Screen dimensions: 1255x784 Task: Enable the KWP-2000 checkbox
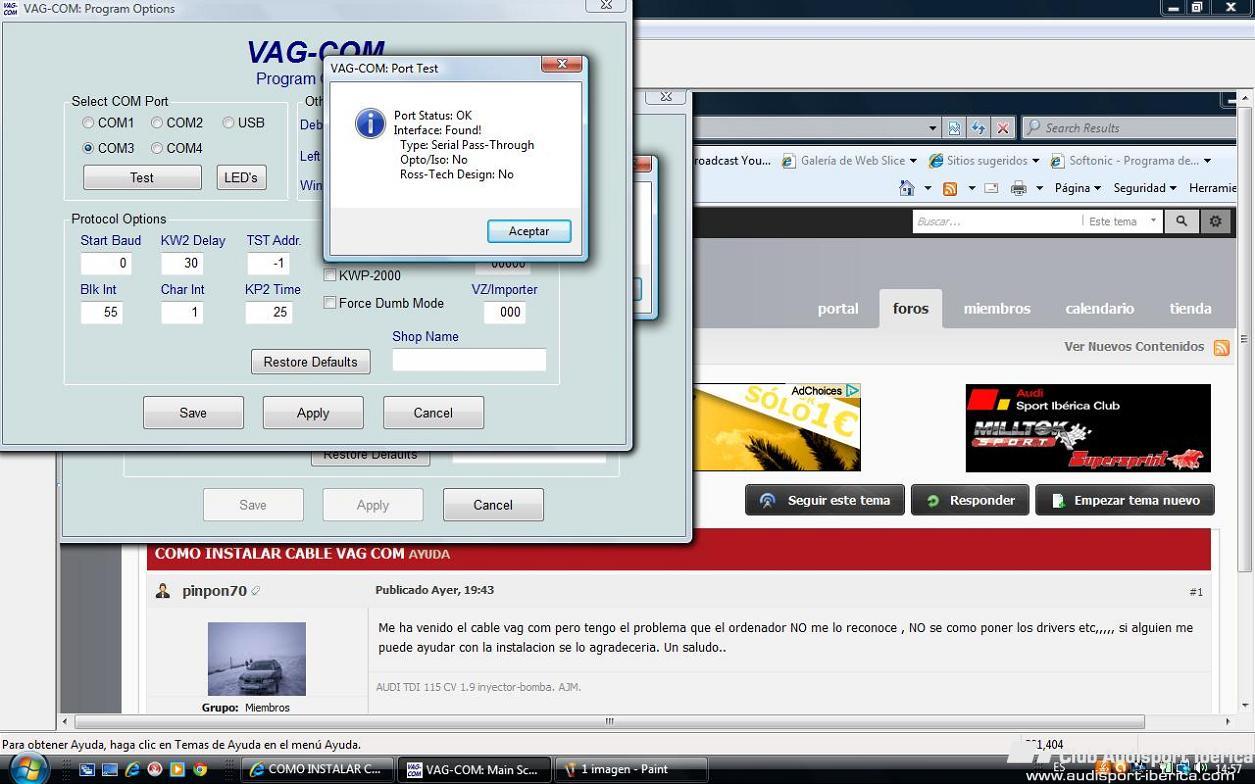(x=330, y=276)
